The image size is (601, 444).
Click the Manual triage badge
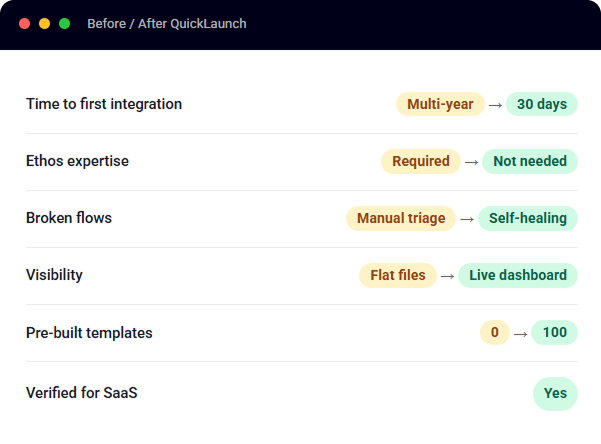point(401,218)
